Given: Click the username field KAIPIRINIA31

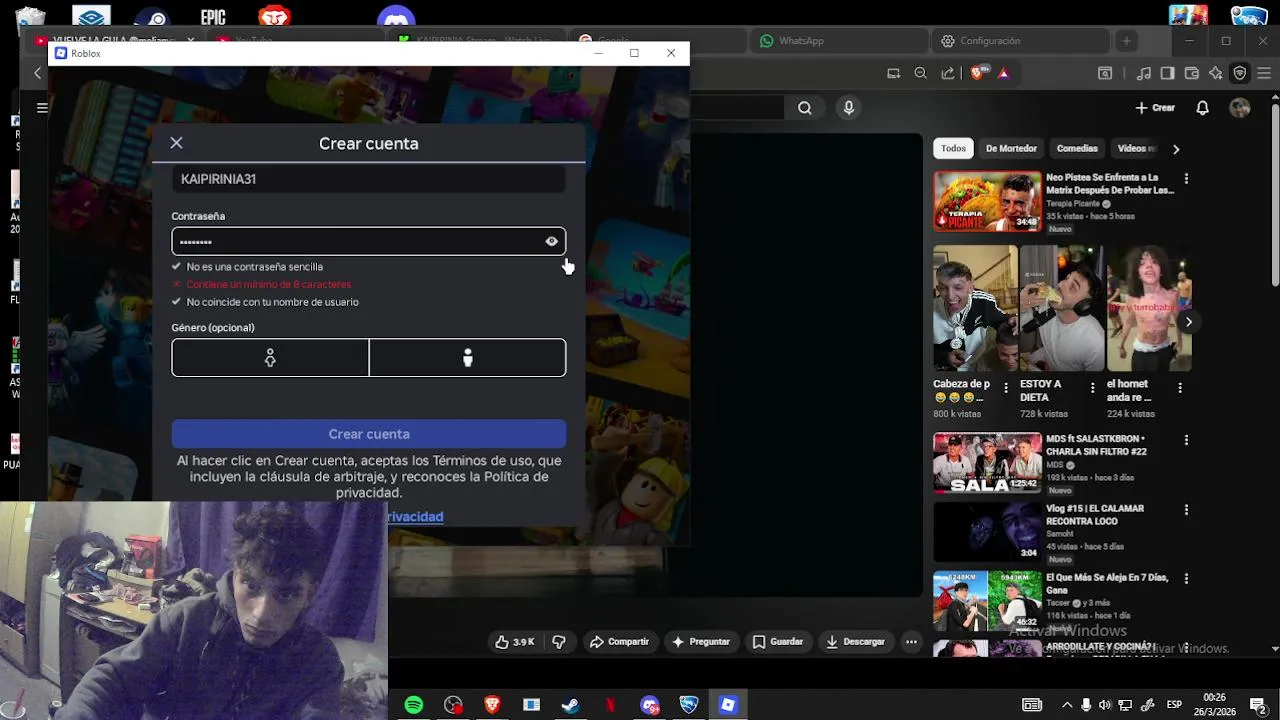Looking at the screenshot, I should pyautogui.click(x=368, y=179).
